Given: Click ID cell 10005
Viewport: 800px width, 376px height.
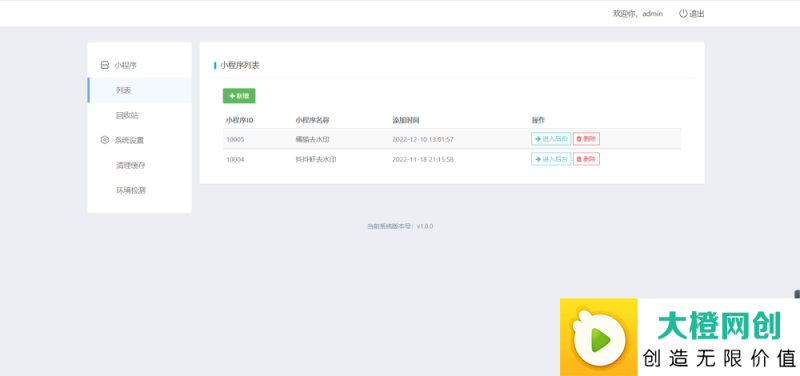Looking at the screenshot, I should (x=235, y=139).
